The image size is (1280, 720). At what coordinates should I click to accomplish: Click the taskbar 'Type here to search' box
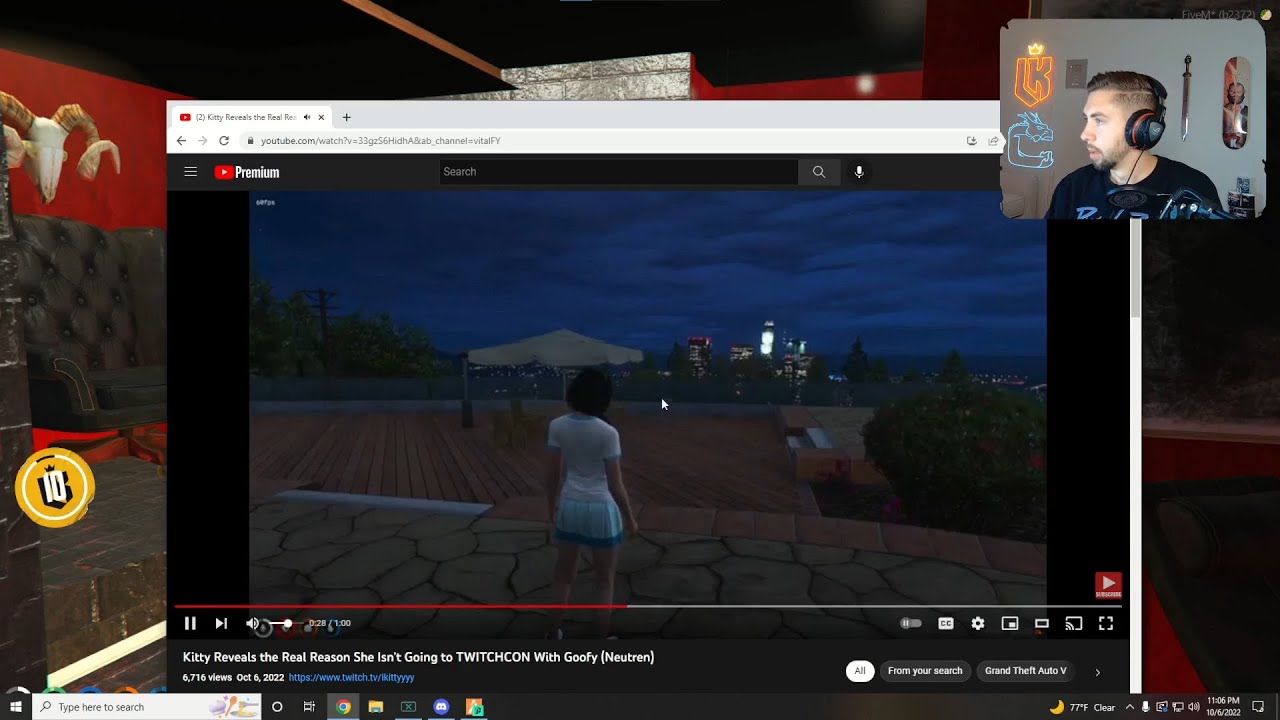click(147, 707)
